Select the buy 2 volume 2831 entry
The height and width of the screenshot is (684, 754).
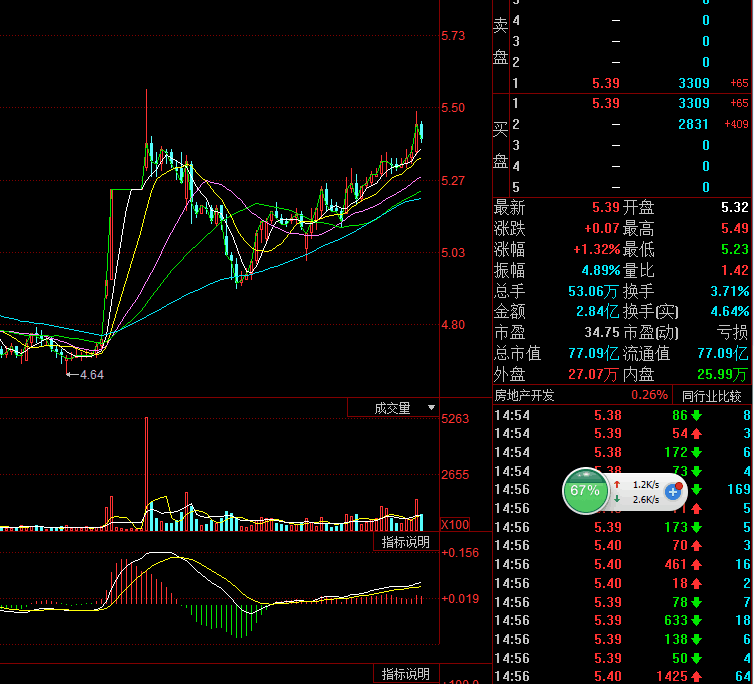pos(692,124)
